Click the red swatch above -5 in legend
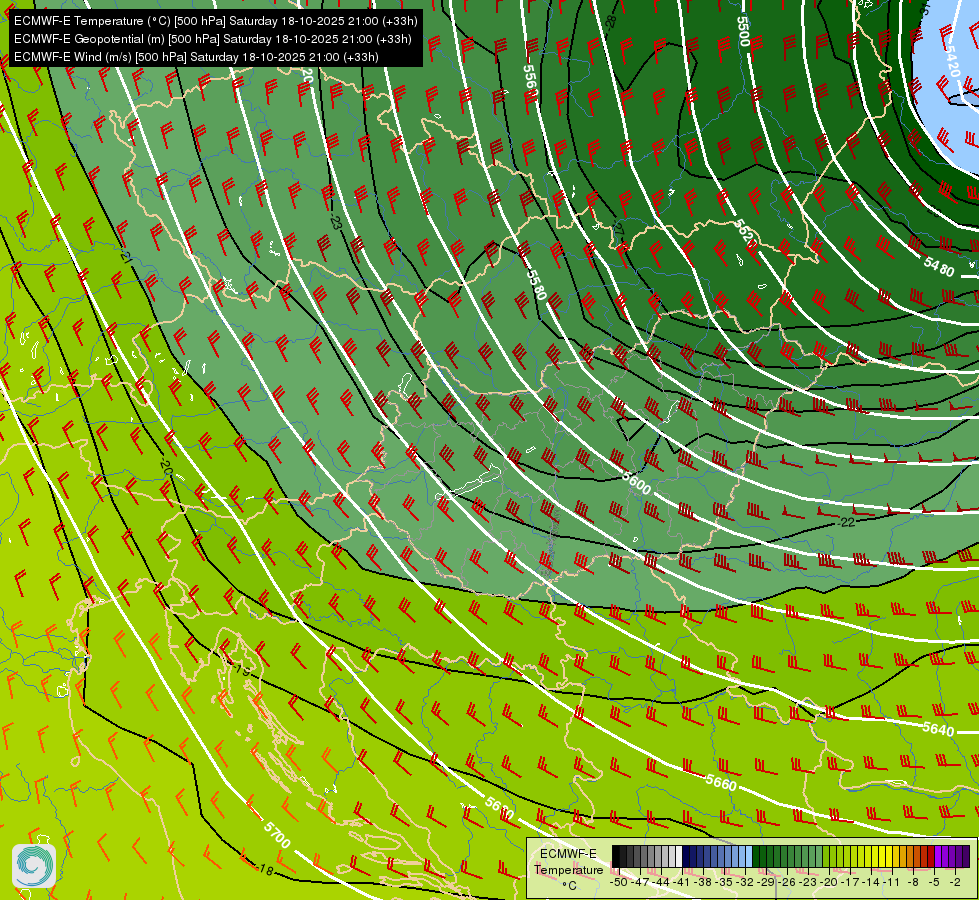This screenshot has width=979, height=900. tap(930, 856)
